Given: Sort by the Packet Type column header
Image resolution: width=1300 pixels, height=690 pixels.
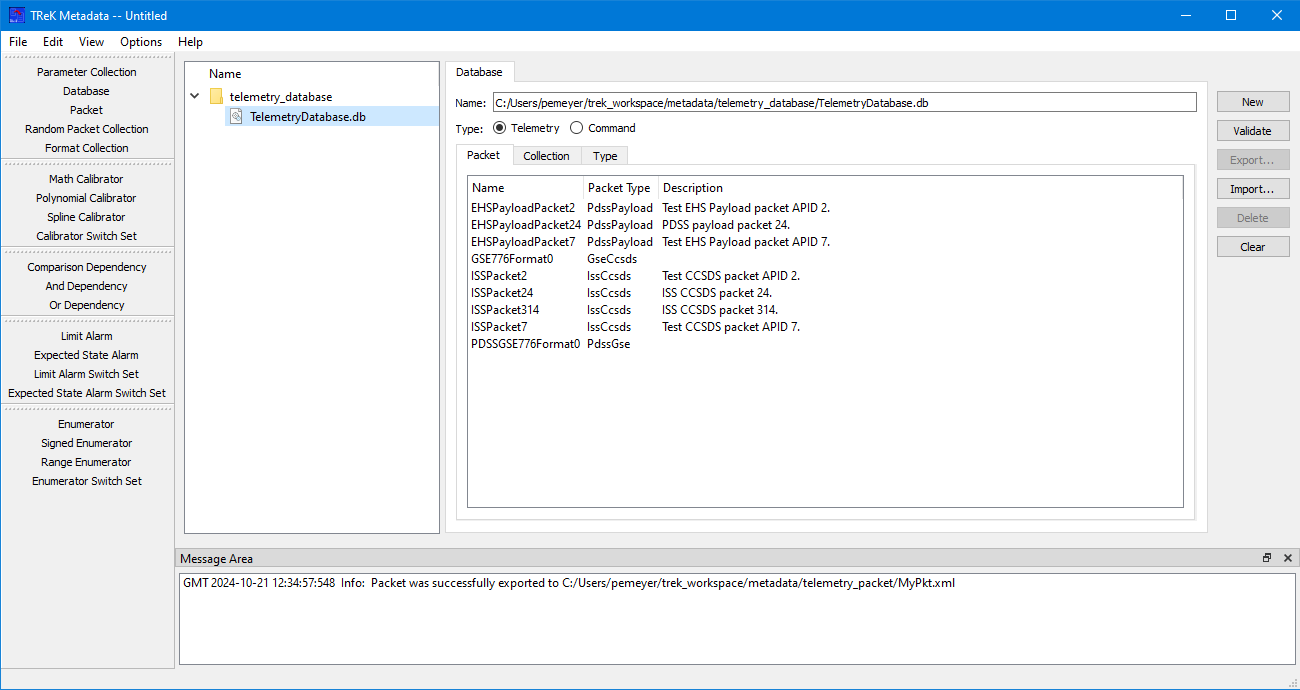Looking at the screenshot, I should point(619,188).
